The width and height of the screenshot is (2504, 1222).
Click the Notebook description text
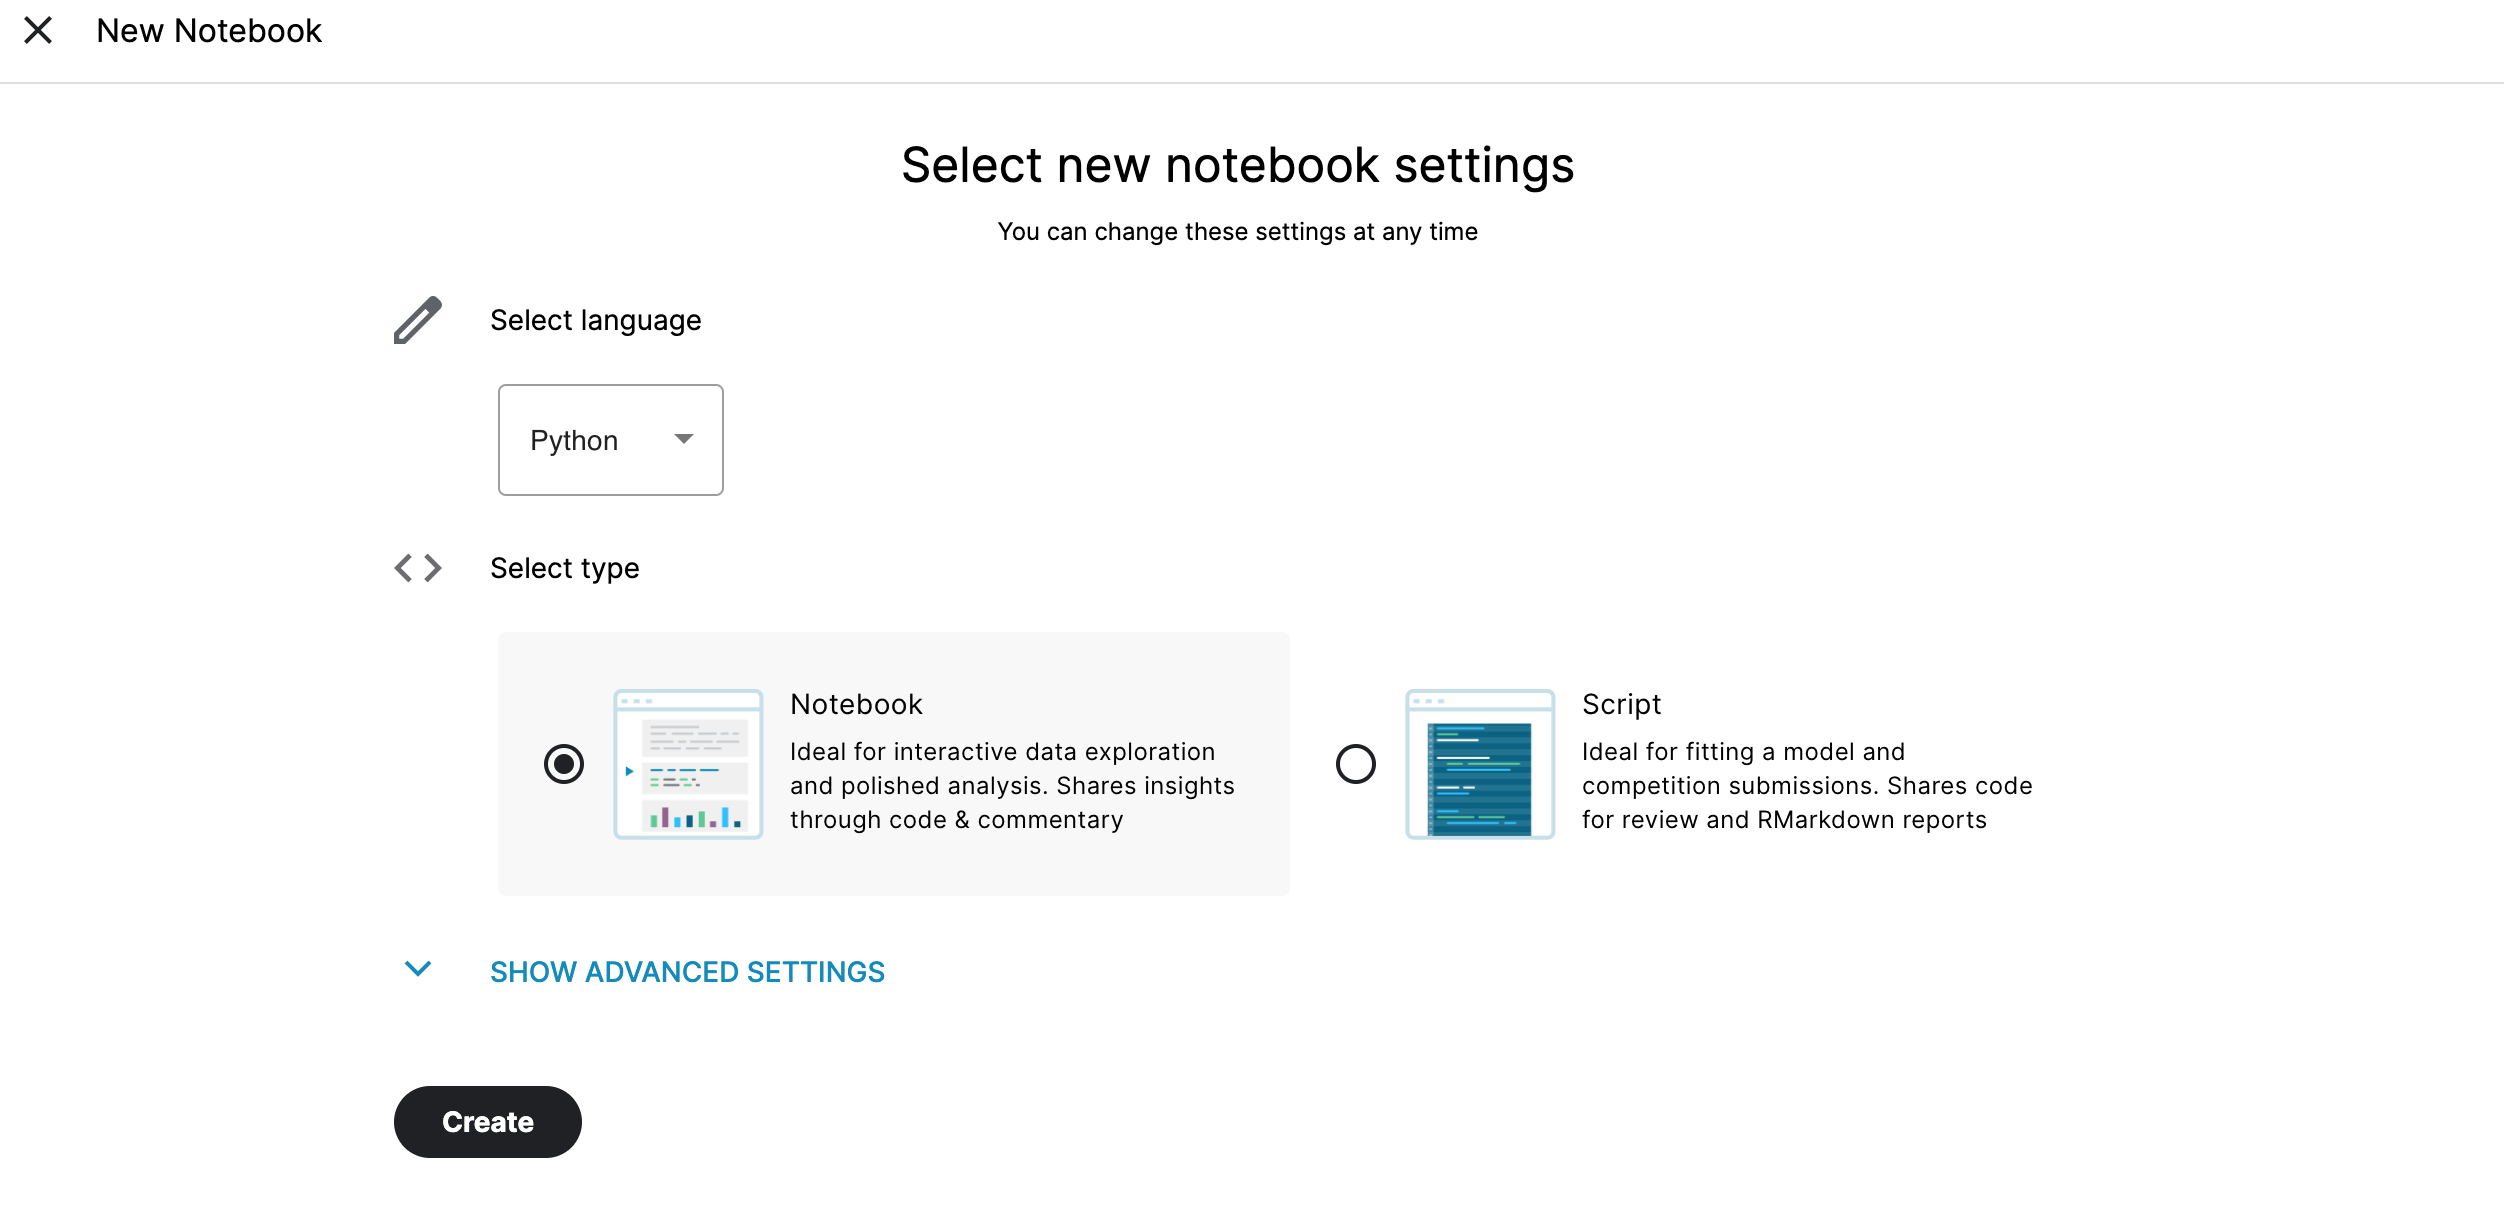pos(1011,786)
